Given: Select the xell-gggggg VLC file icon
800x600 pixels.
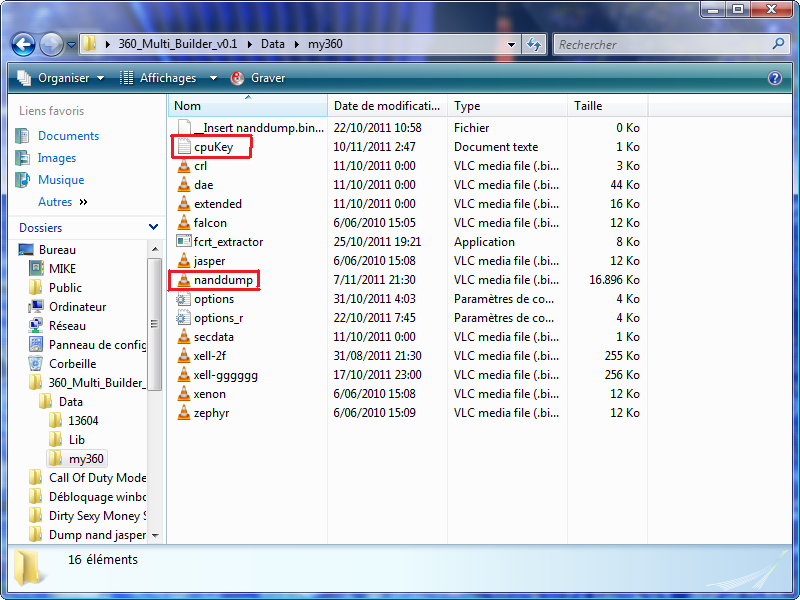Looking at the screenshot, I should click(x=184, y=375).
